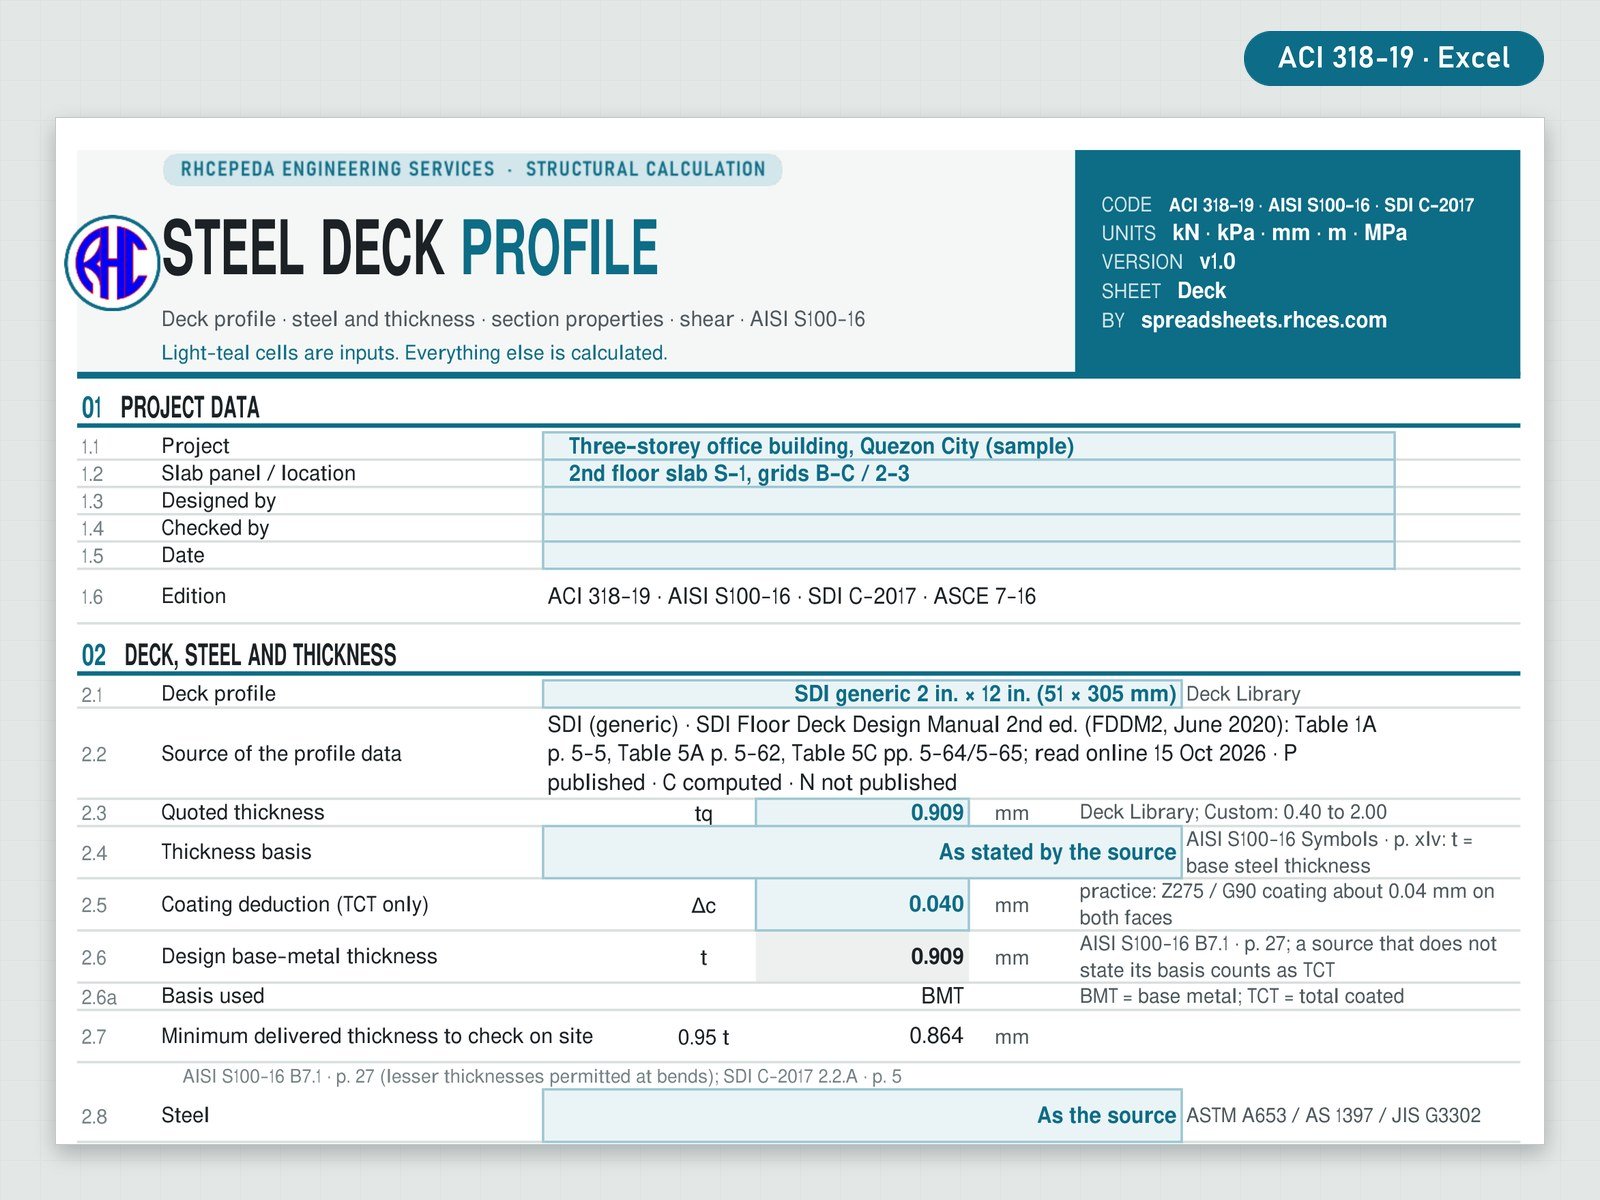
Task: Click the ACI 318-19 · Excel badge
Action: click(1393, 58)
